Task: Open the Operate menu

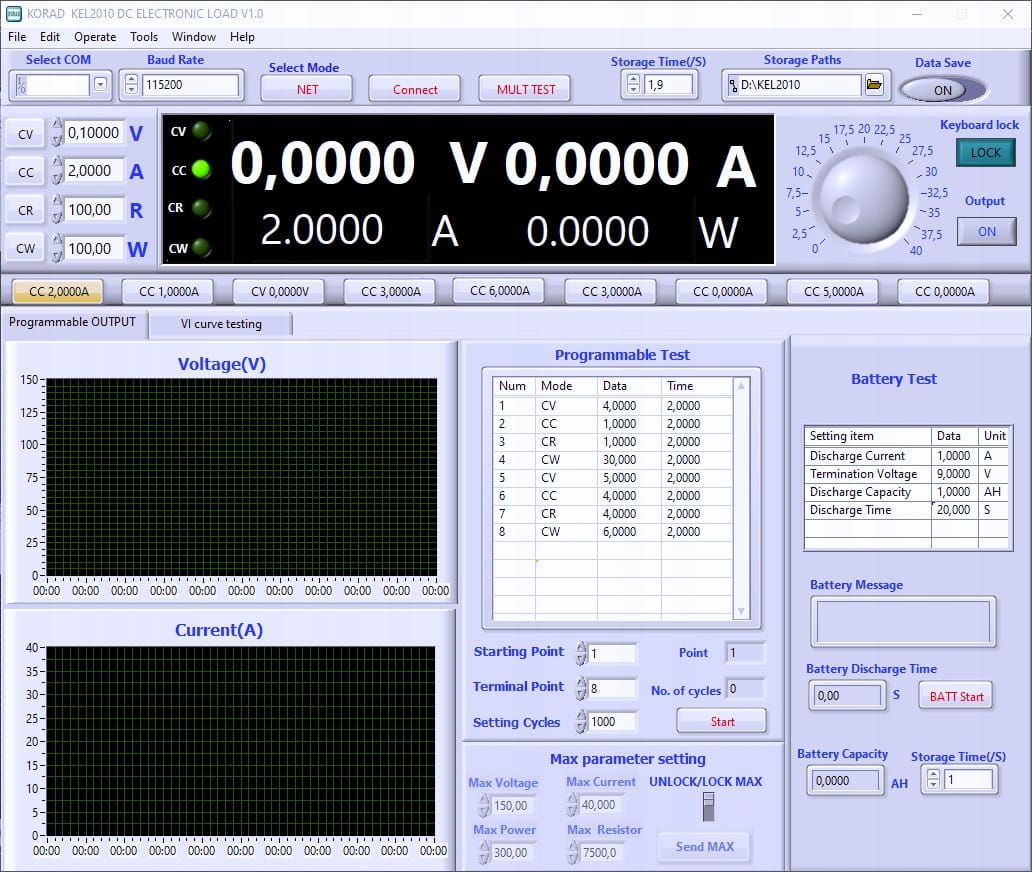Action: pos(95,37)
